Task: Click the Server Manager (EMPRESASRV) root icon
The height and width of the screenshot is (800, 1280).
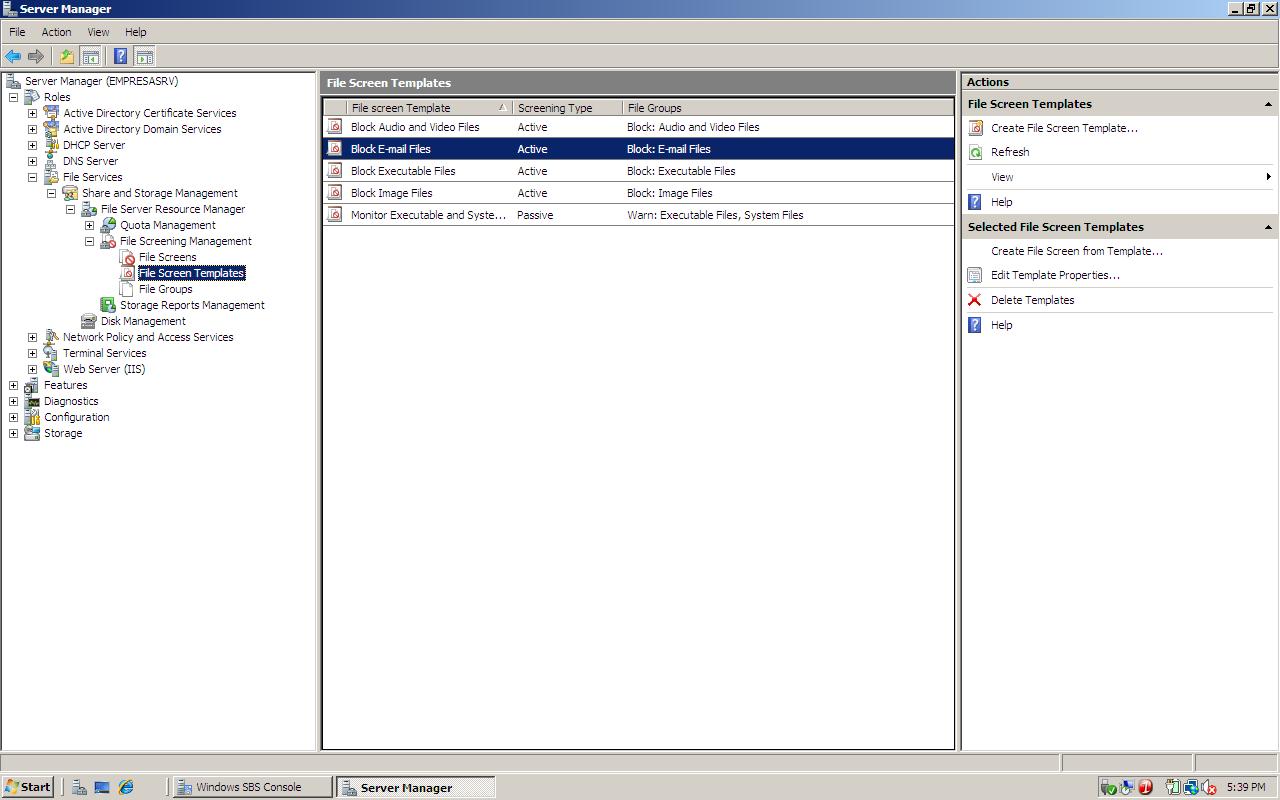Action: [13, 81]
